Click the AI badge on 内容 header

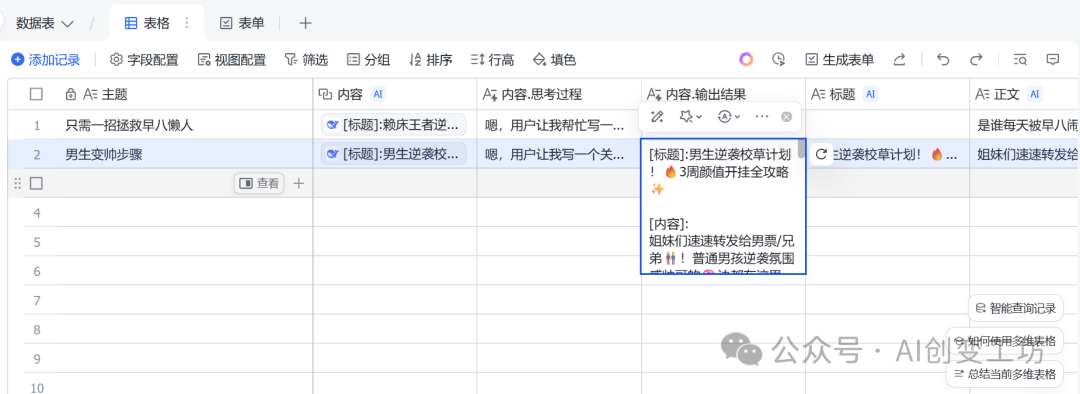pos(377,94)
